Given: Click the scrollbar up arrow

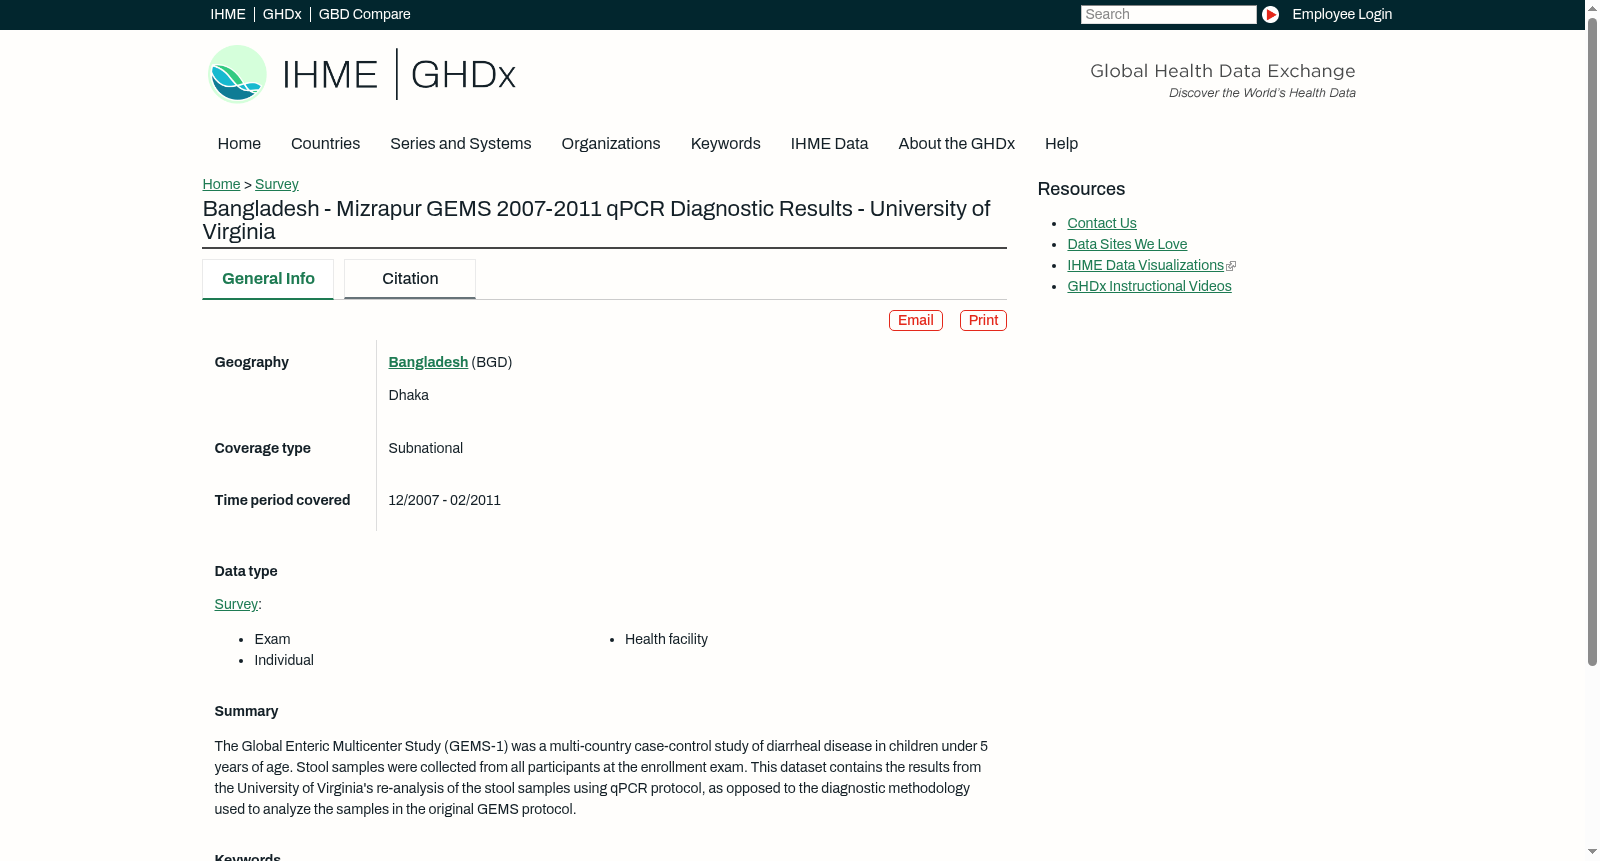Looking at the screenshot, I should 1592,7.
